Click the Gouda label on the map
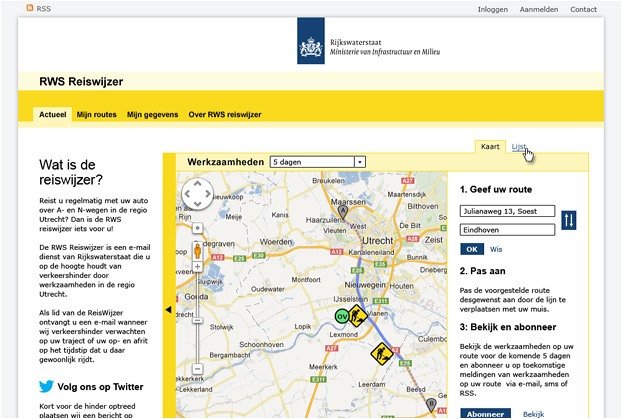Screen dimensions: 622x419 click(x=196, y=297)
